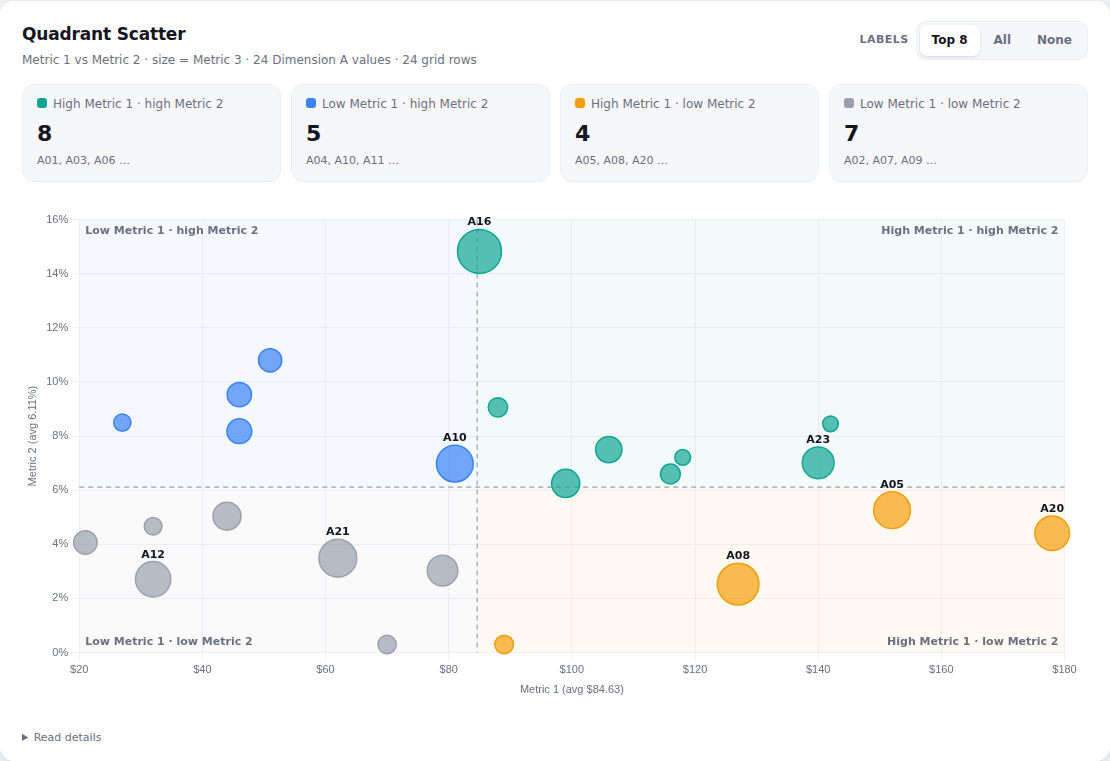Click the top-right quadrant label in chart
This screenshot has width=1110, height=761.
pos(969,230)
